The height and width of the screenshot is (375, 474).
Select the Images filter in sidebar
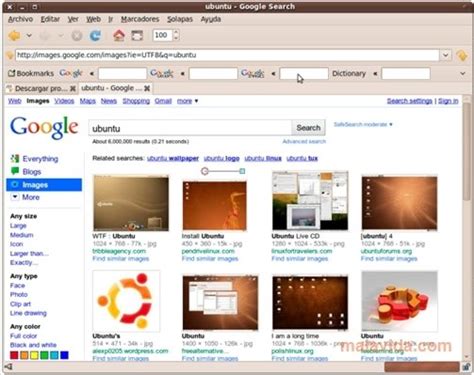[x=44, y=185]
